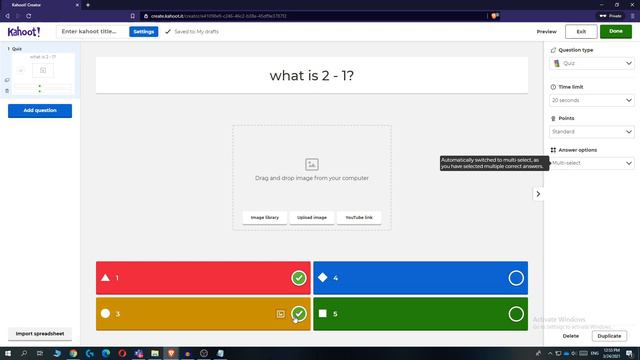Click taskbar clock showing date
The height and width of the screenshot is (360, 640).
tap(611, 353)
